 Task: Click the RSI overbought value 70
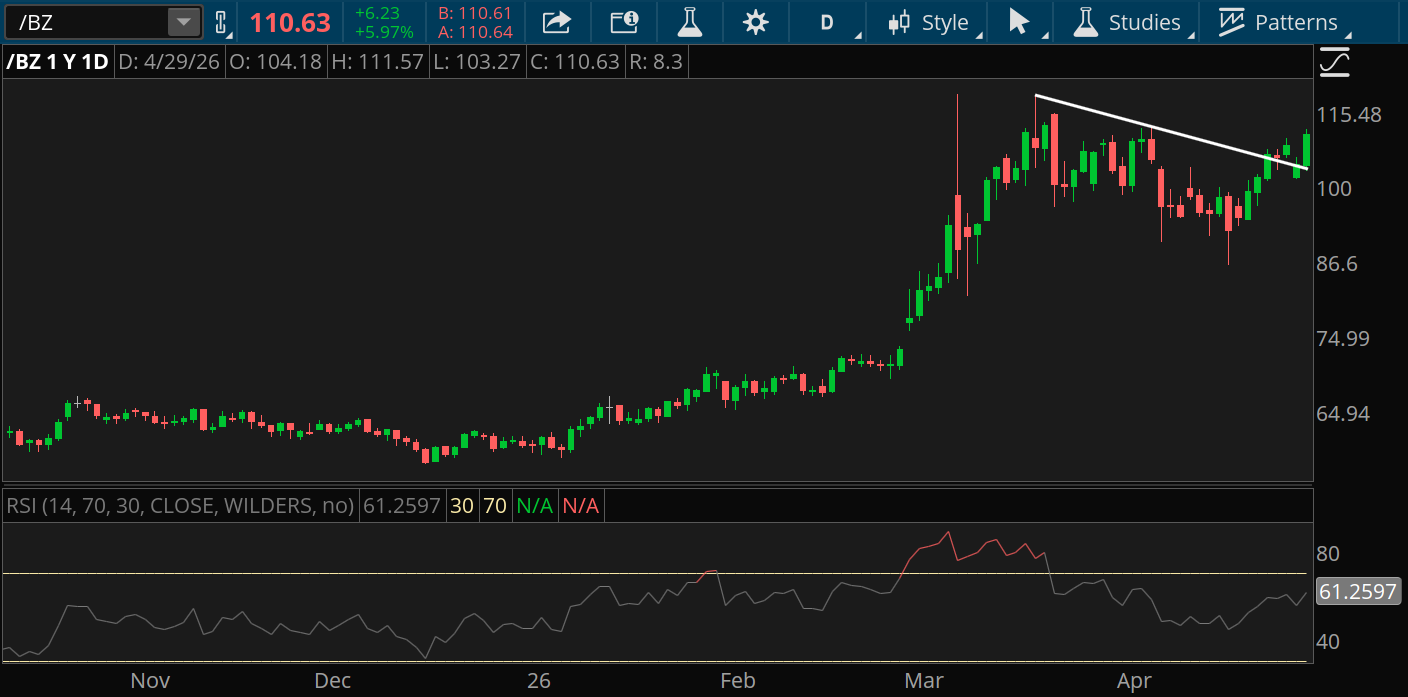tap(494, 506)
